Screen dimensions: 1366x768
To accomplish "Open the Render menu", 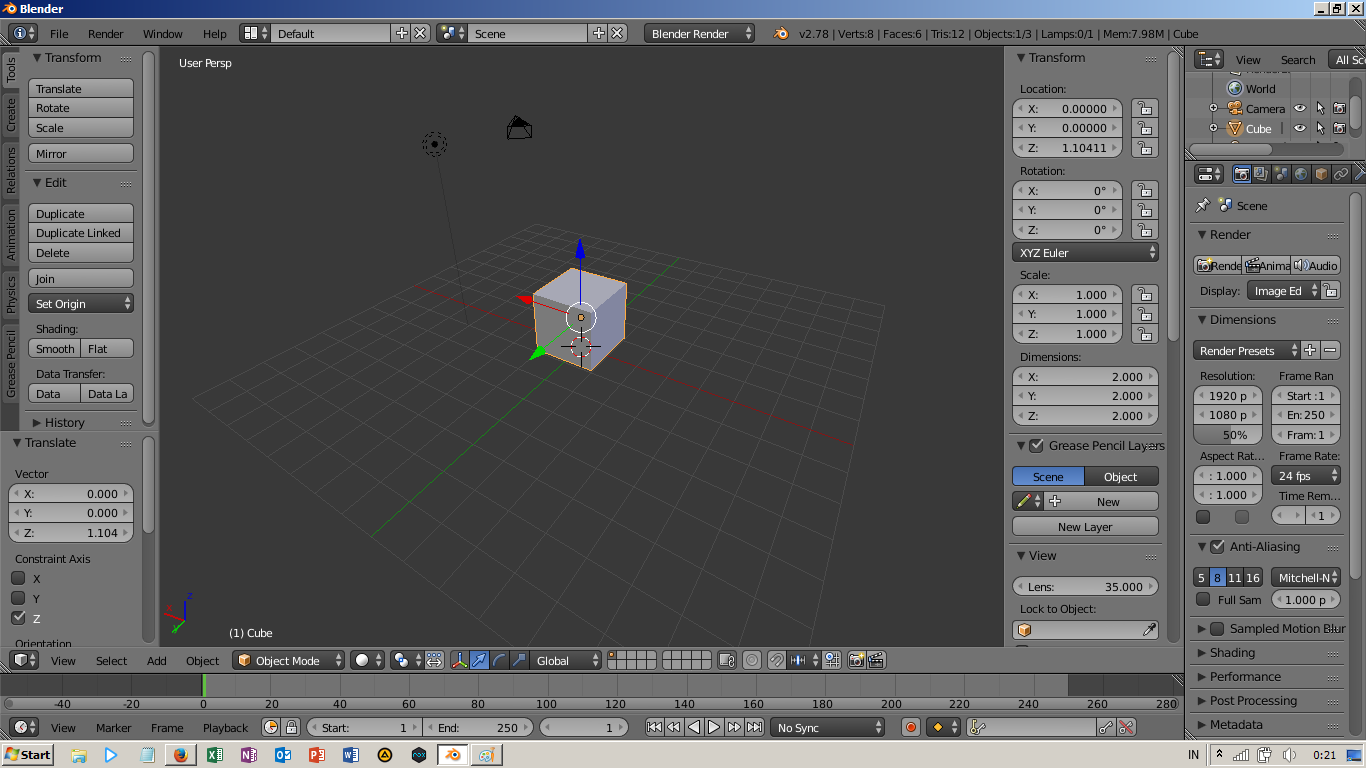I will click(105, 33).
